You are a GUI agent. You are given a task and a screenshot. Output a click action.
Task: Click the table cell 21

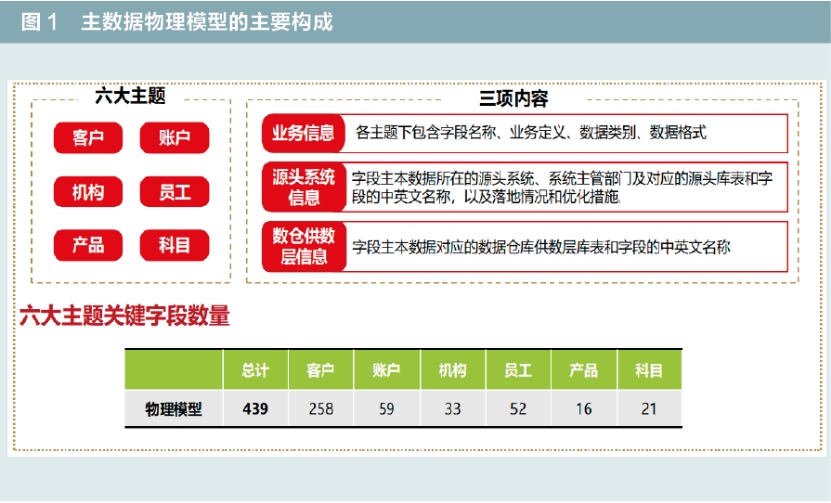(x=649, y=409)
